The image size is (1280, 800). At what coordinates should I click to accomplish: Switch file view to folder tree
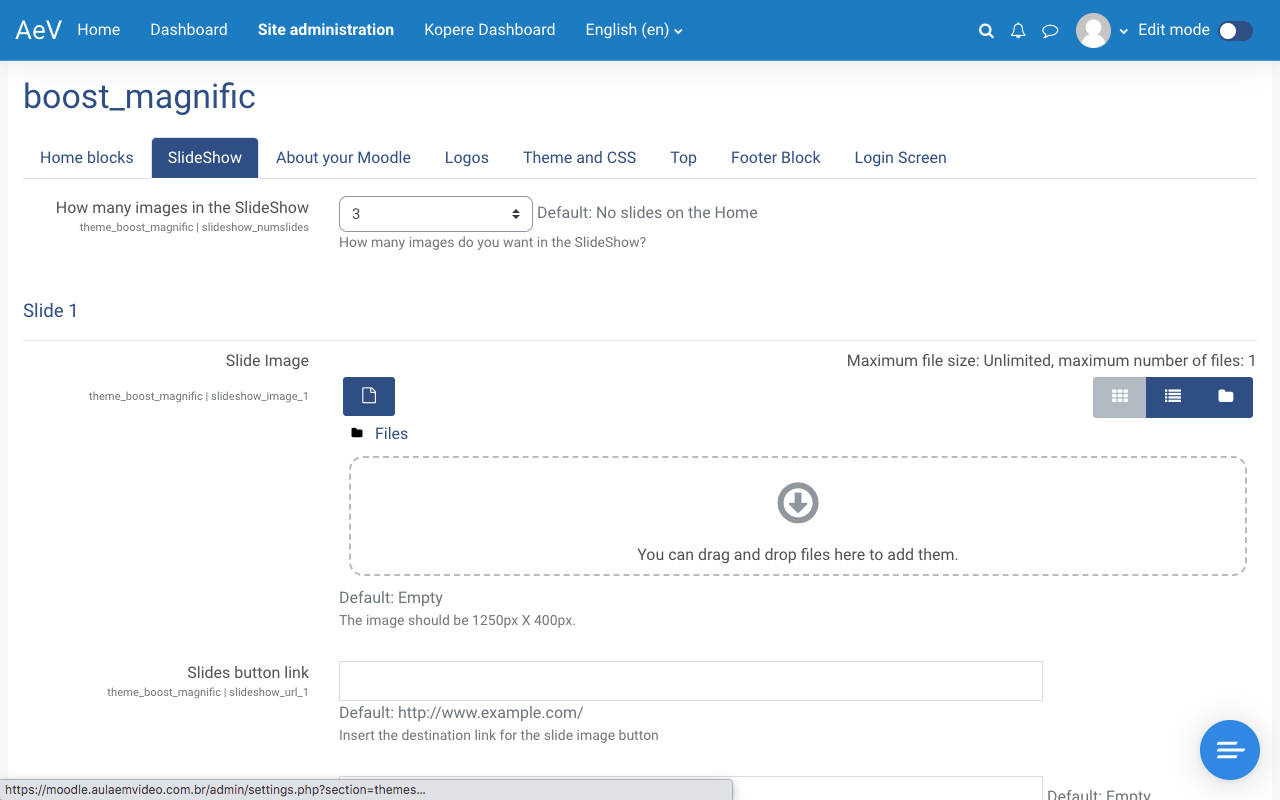(1226, 397)
